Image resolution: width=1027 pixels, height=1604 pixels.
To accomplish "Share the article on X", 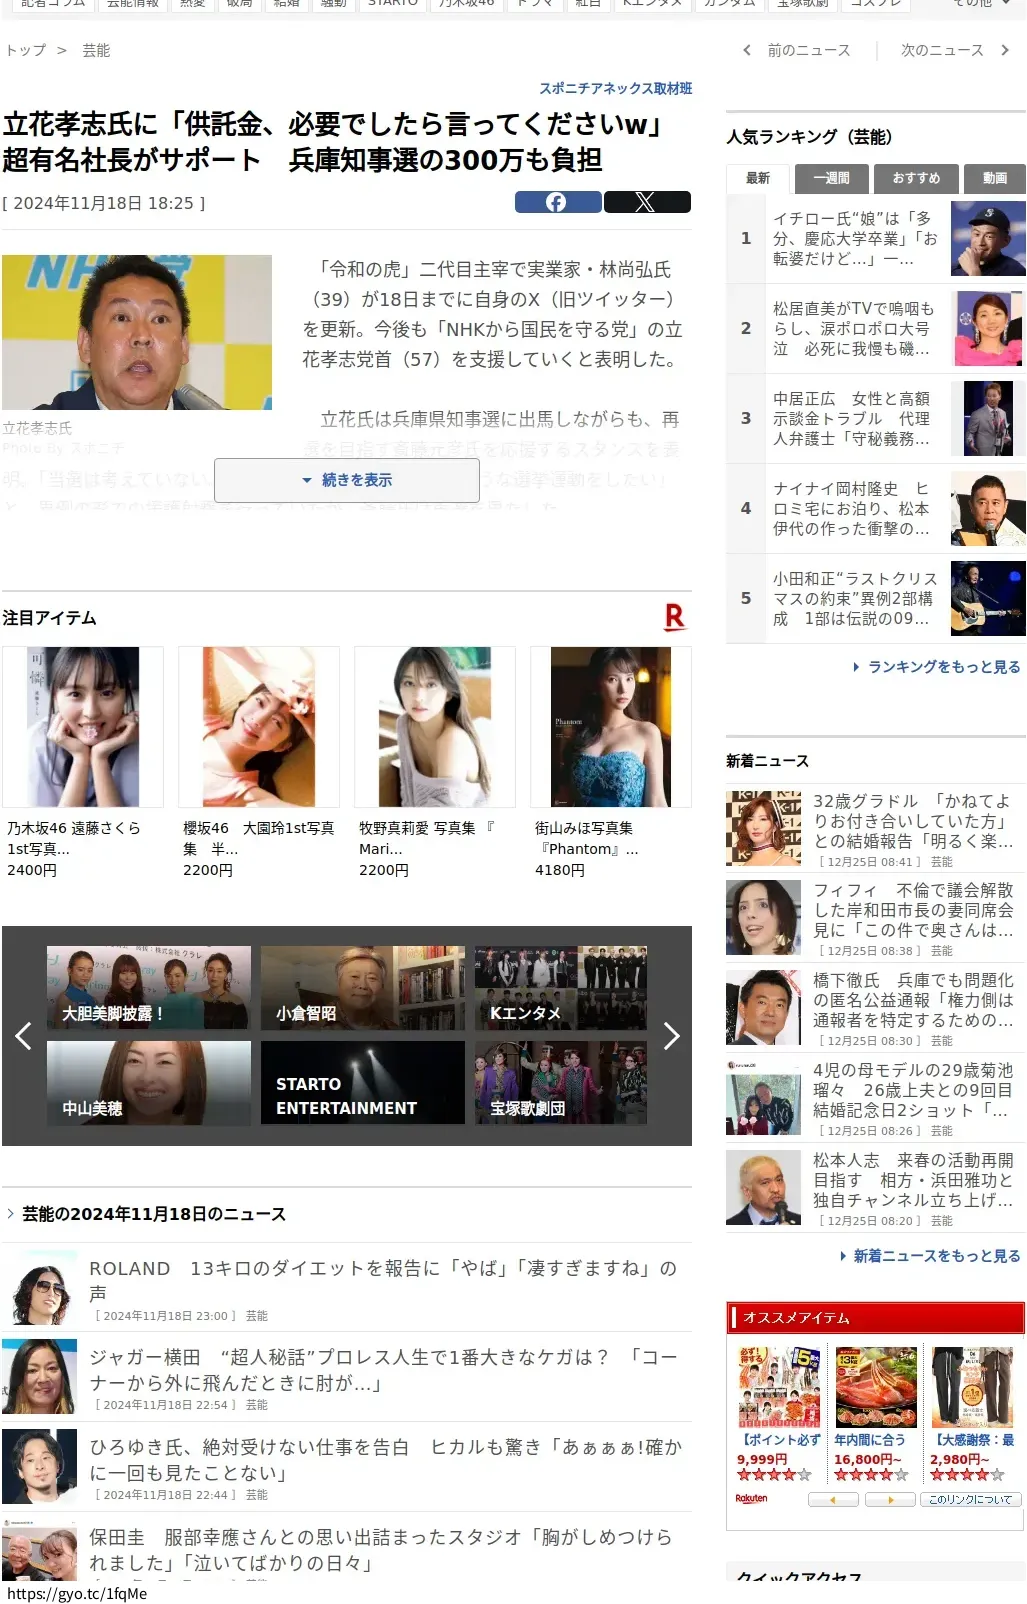I will [646, 202].
